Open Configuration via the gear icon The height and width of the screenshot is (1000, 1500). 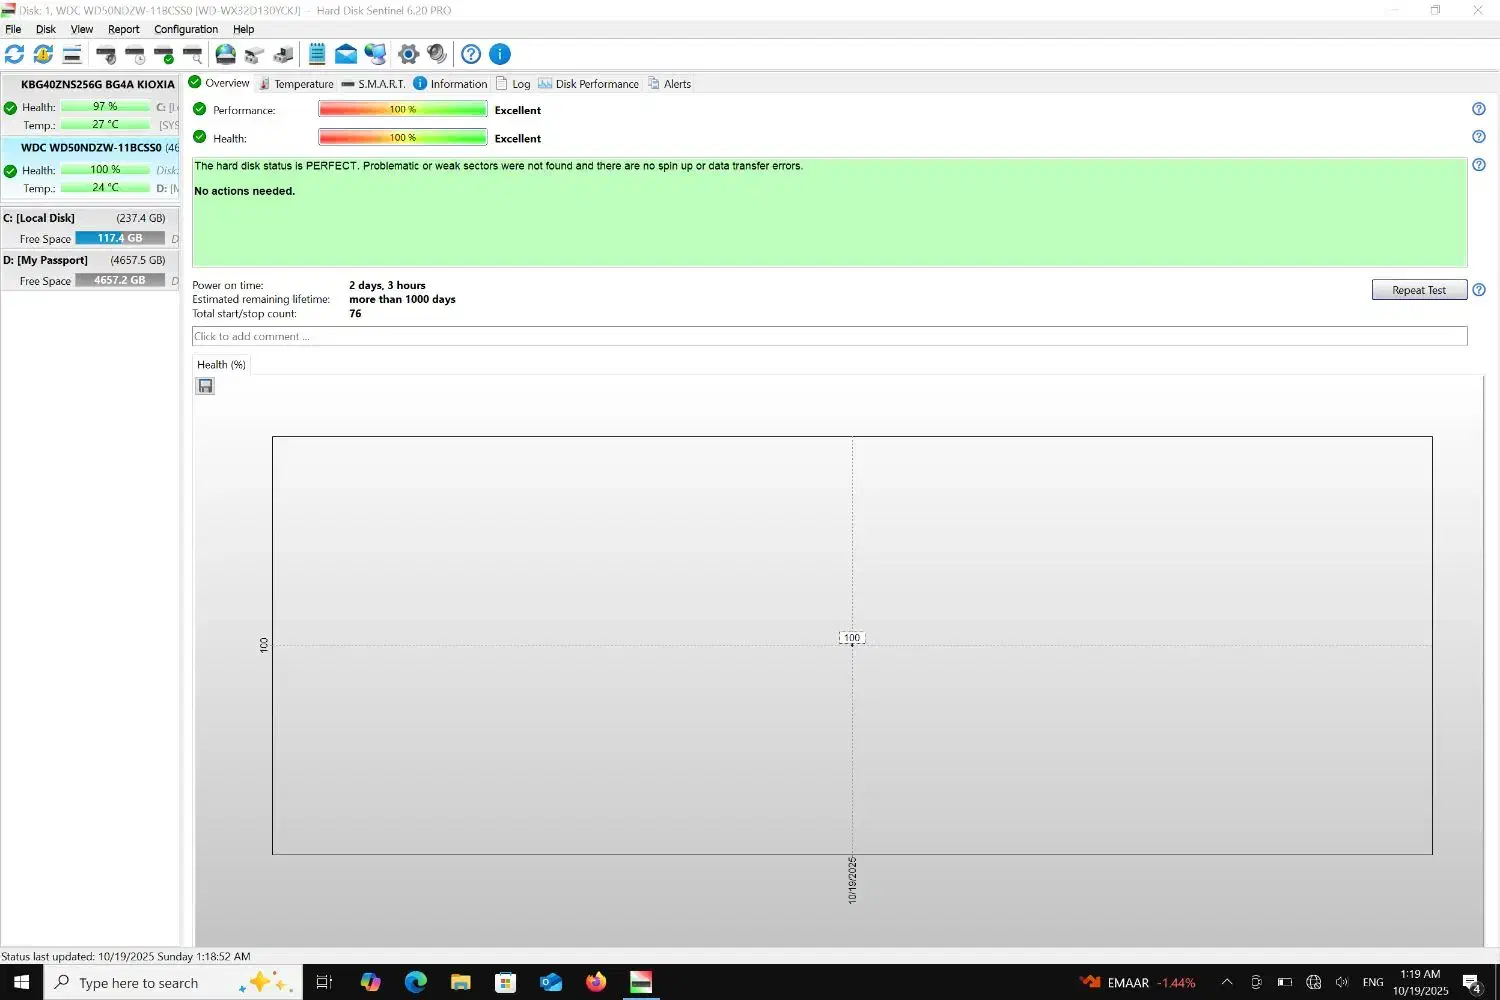pos(408,54)
